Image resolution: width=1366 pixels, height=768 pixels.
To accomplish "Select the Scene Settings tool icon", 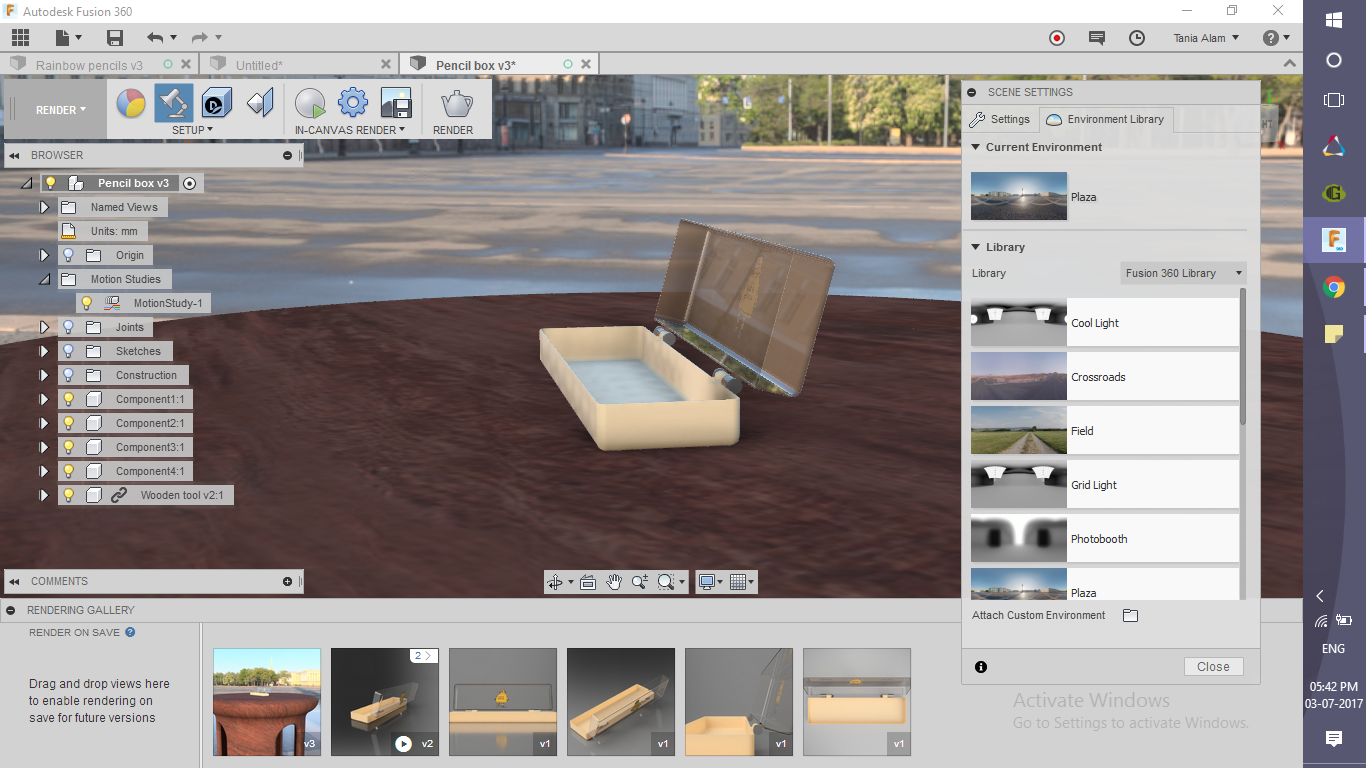I will tap(174, 103).
